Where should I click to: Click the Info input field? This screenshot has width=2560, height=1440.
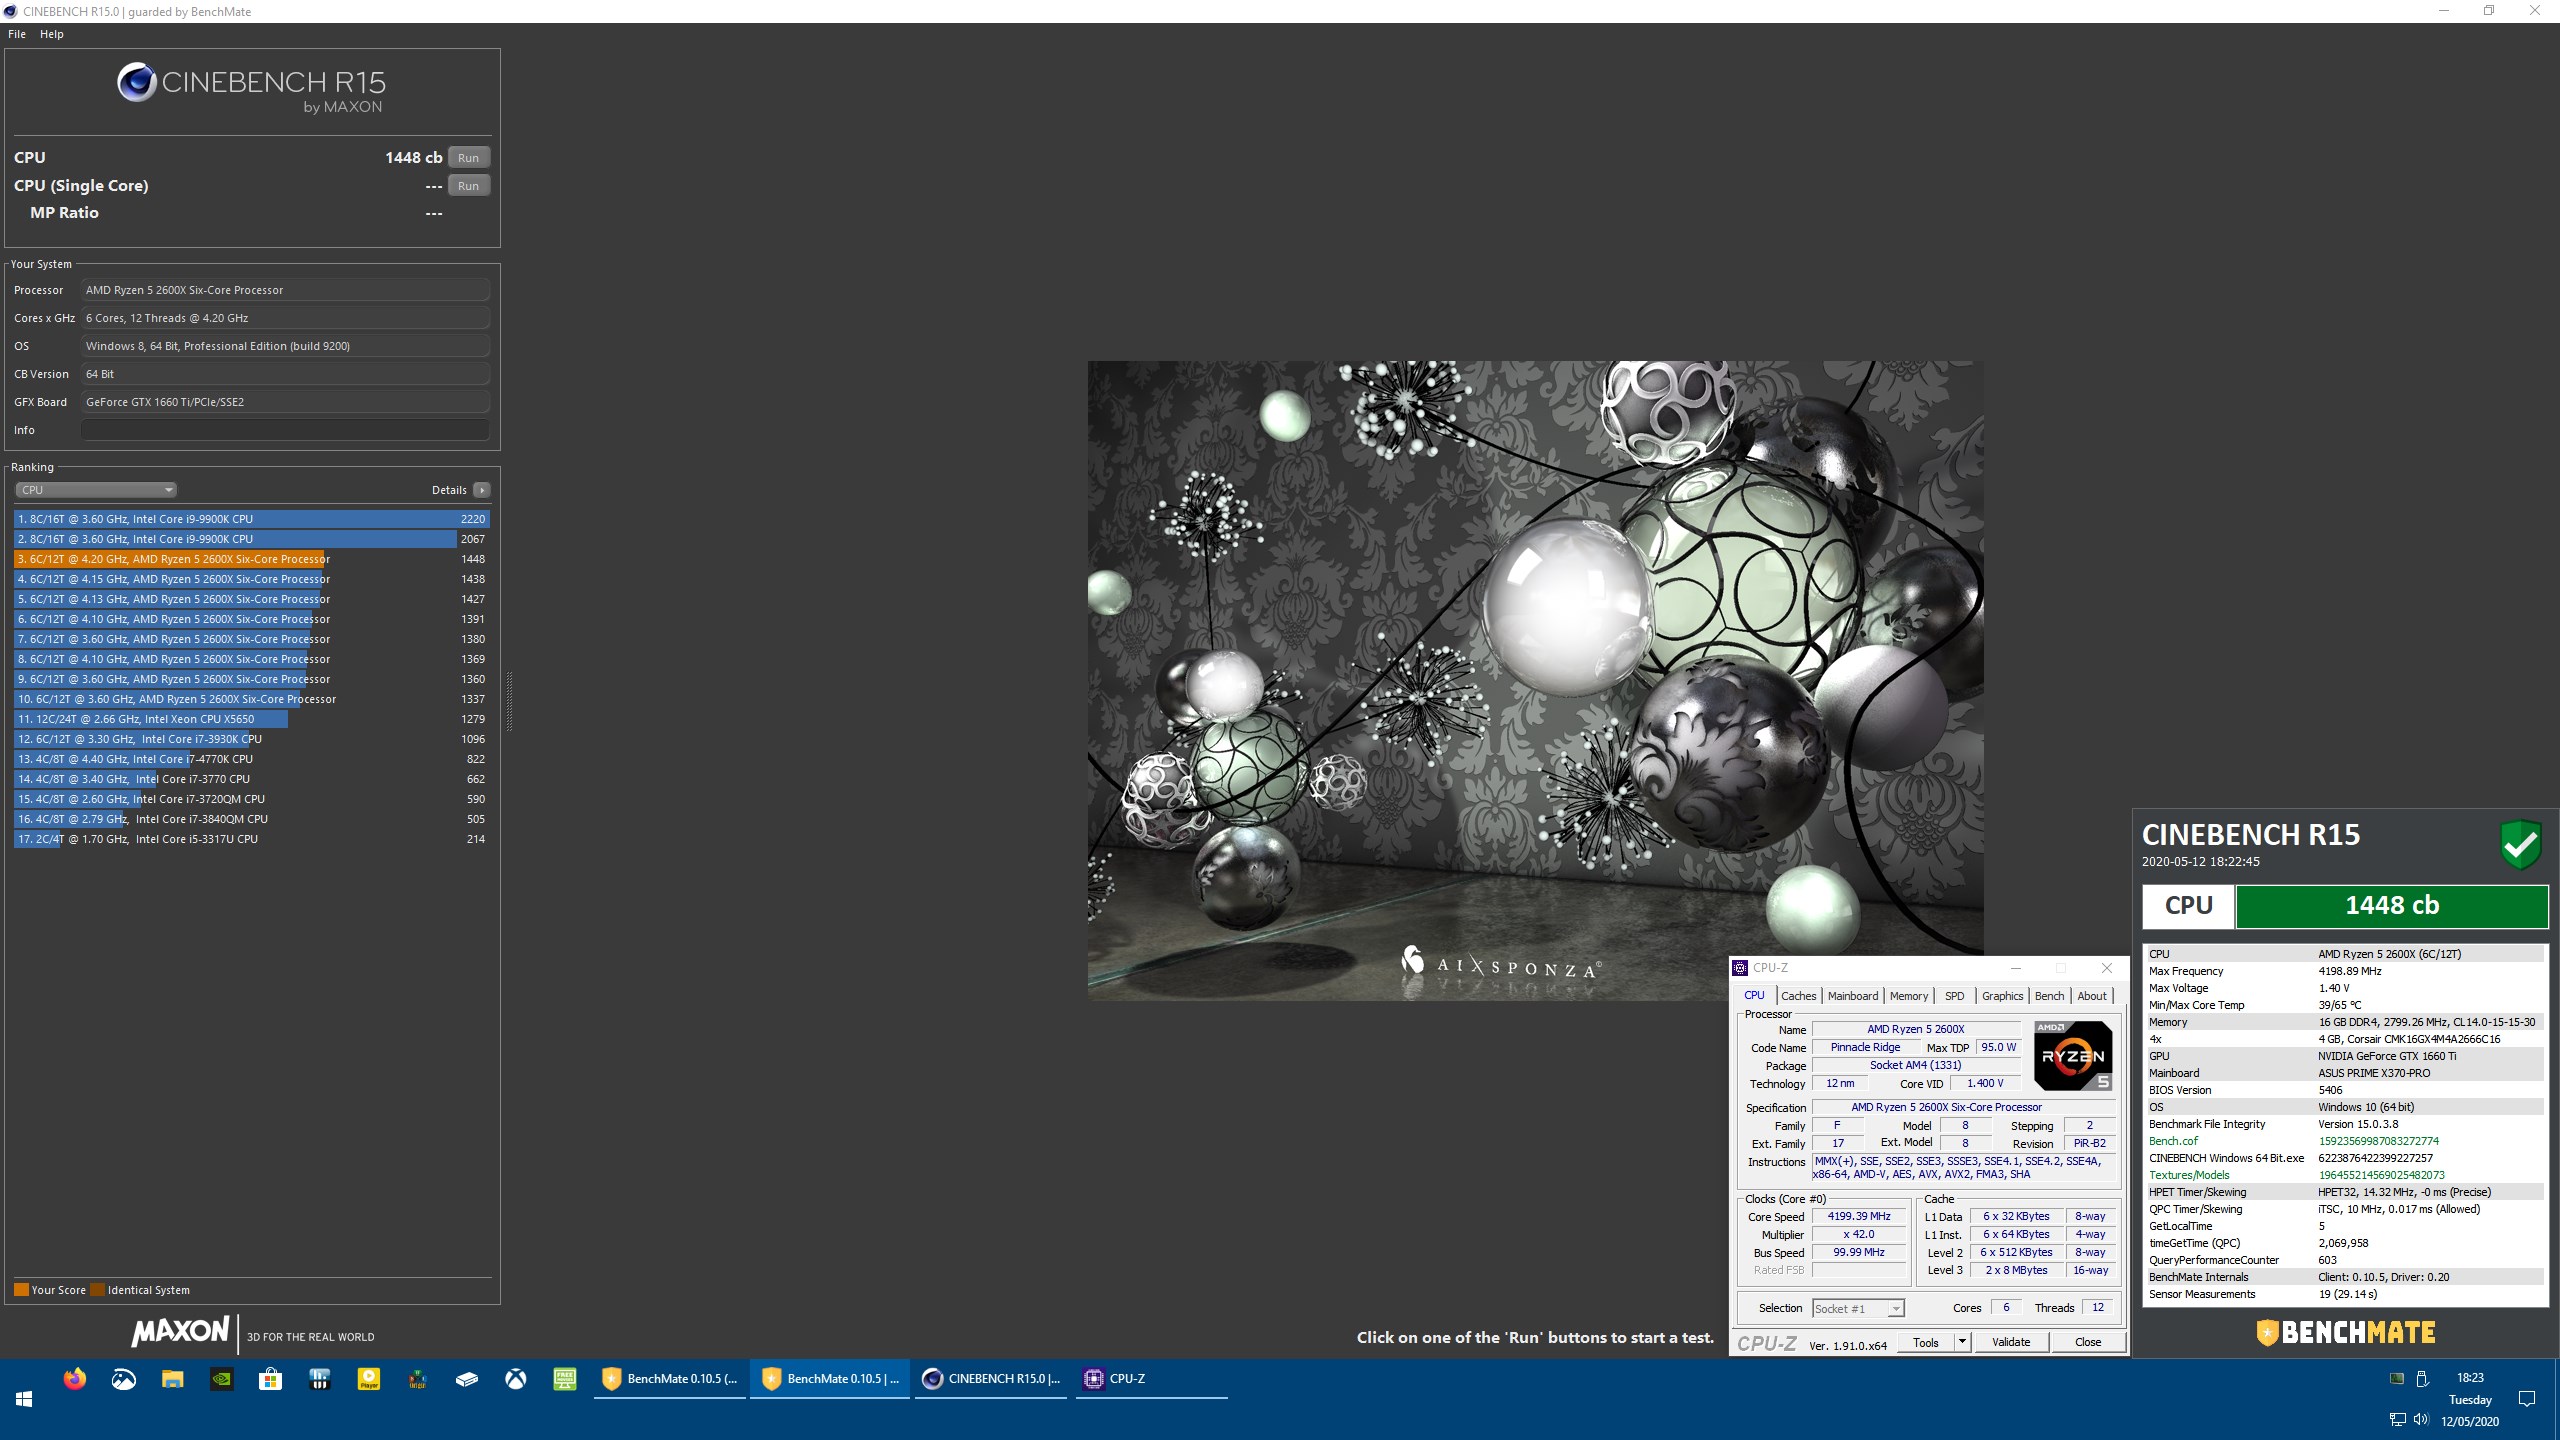click(x=285, y=430)
